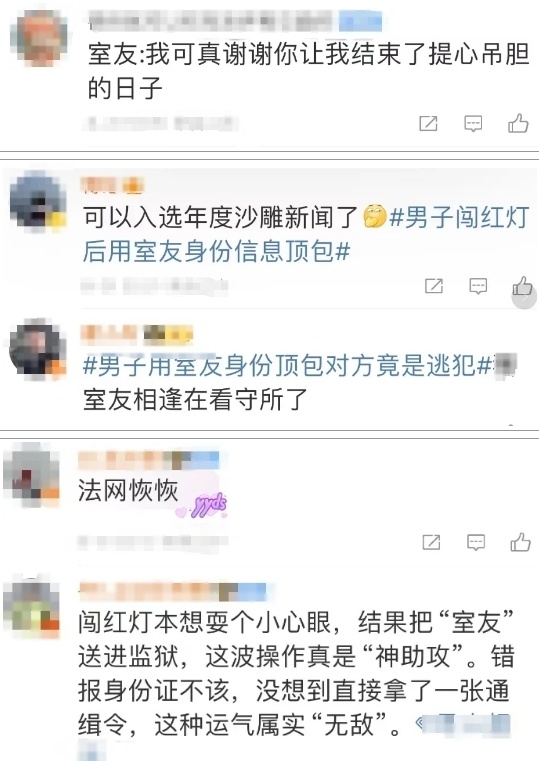Open blurred mention link after “无敌”
The width and height of the screenshot is (539, 761).
coord(464,725)
